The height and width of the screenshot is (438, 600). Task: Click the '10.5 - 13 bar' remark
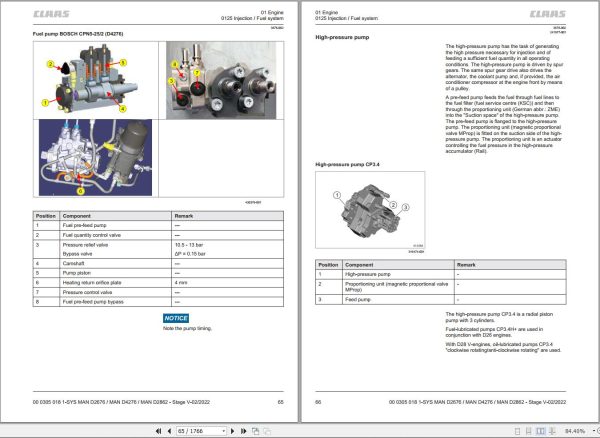[x=189, y=245]
